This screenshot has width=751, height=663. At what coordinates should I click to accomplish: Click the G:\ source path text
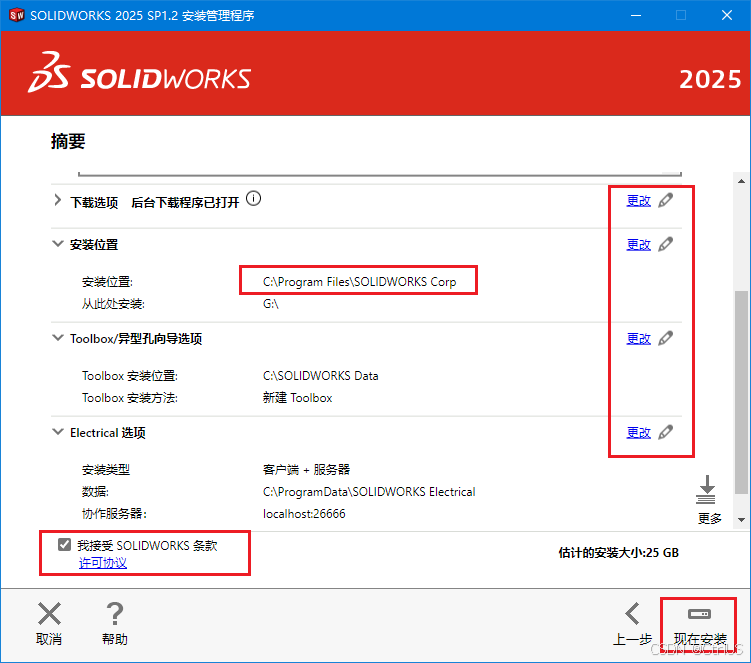(x=271, y=304)
